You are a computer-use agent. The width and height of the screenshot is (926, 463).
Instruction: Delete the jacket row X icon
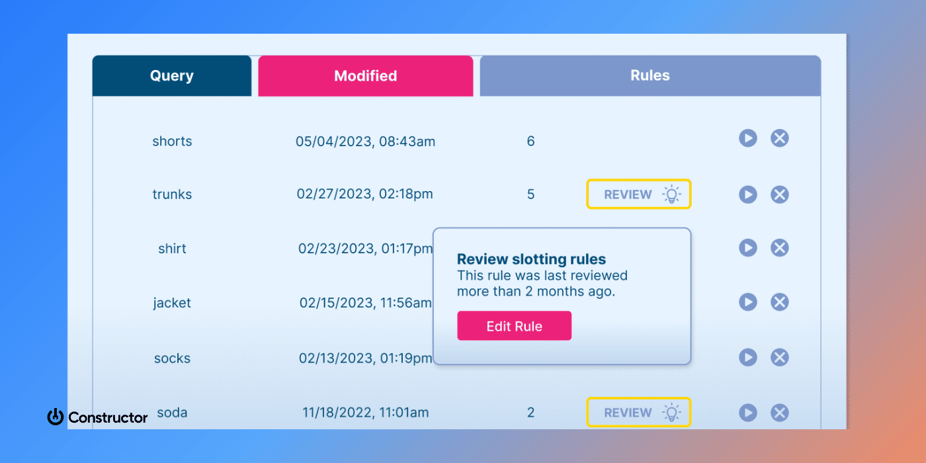click(780, 302)
